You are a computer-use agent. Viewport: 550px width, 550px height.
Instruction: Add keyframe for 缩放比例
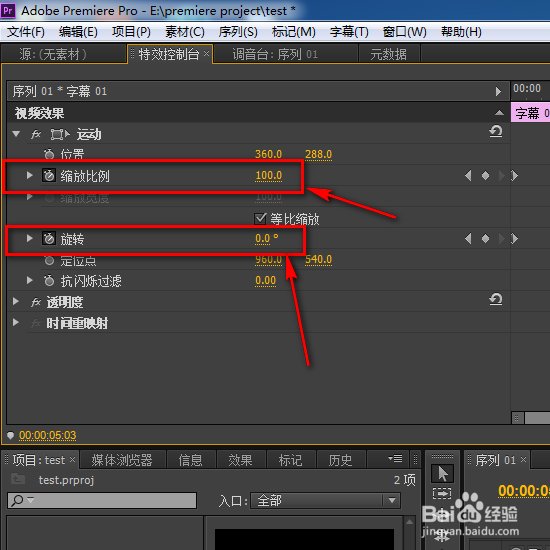pos(485,175)
